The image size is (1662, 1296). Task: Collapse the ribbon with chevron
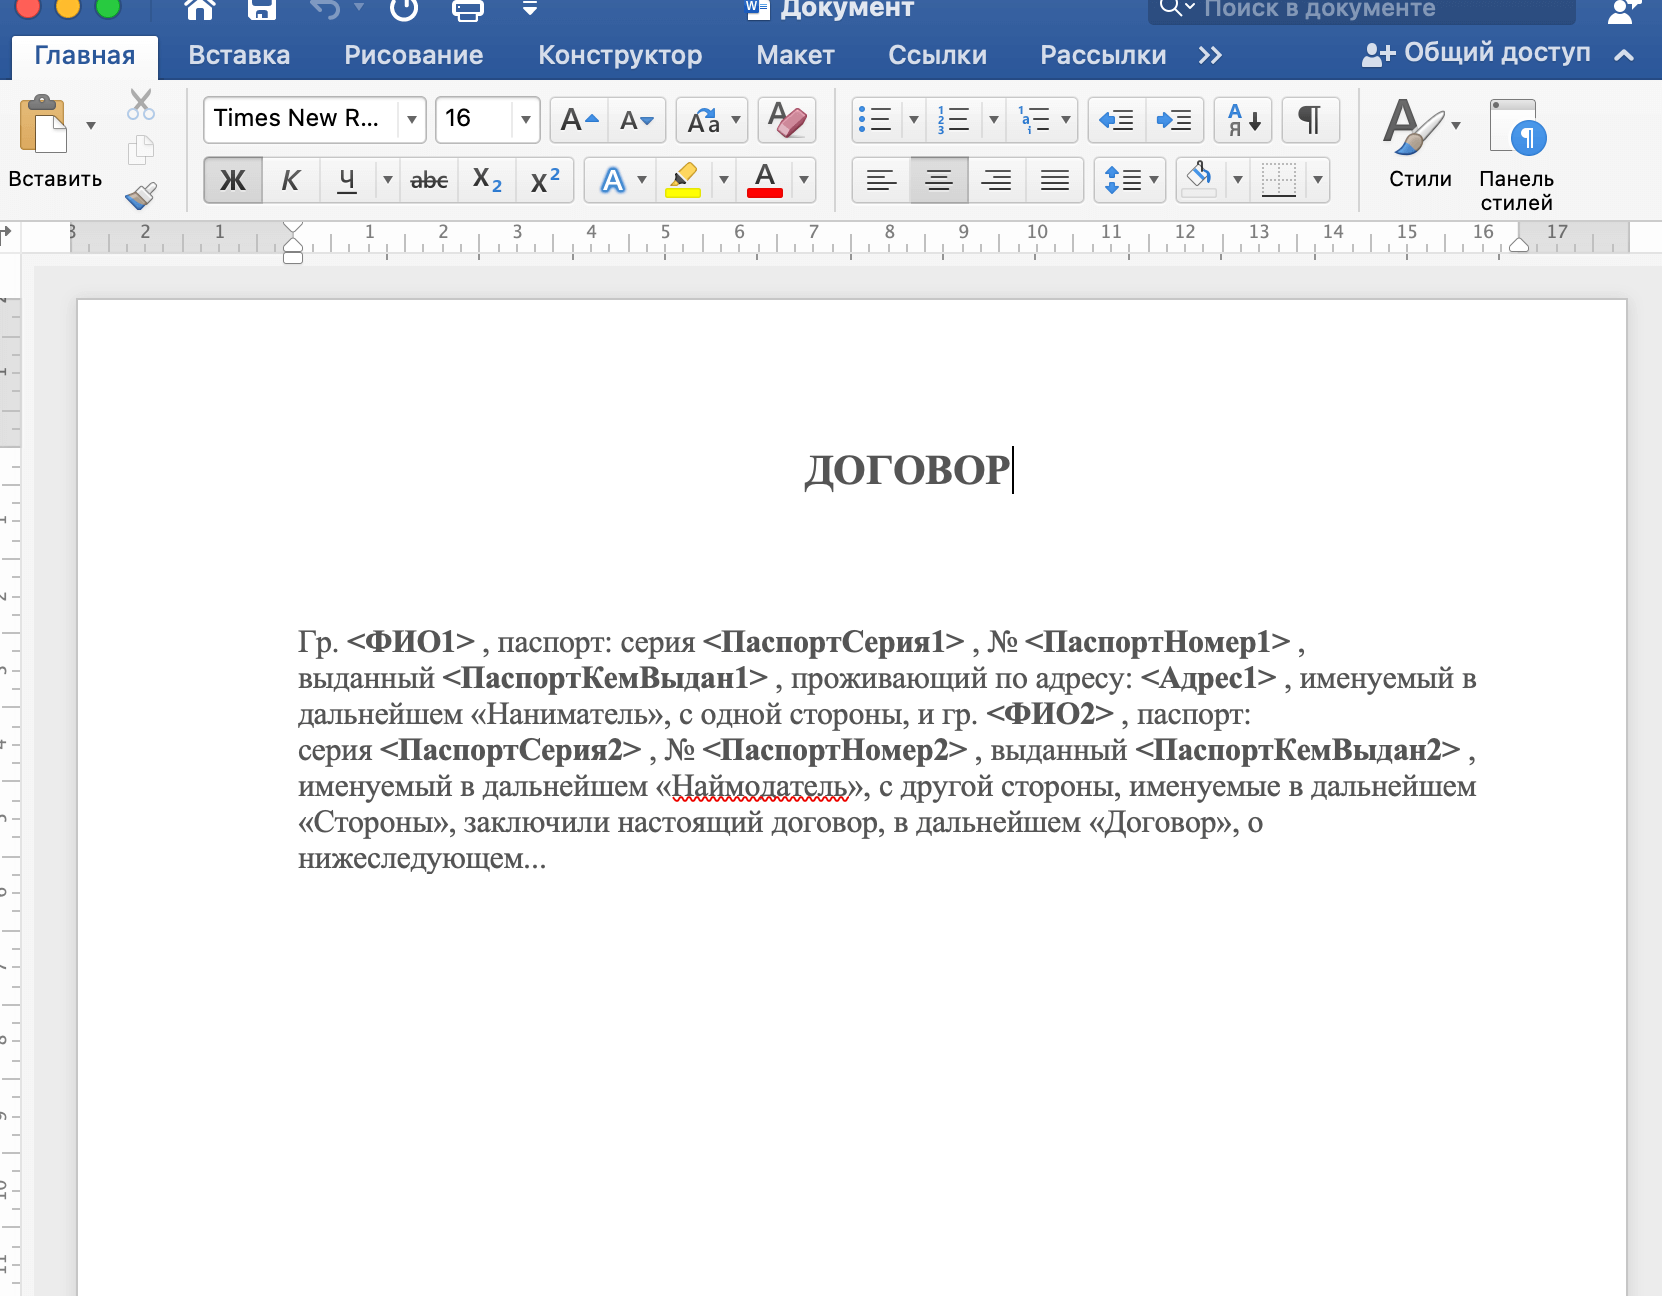click(x=1625, y=56)
